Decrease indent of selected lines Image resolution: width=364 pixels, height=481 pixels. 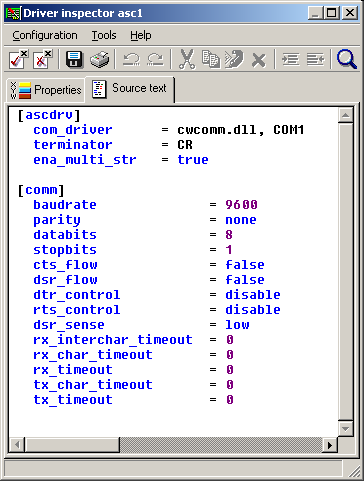[x=315, y=60]
